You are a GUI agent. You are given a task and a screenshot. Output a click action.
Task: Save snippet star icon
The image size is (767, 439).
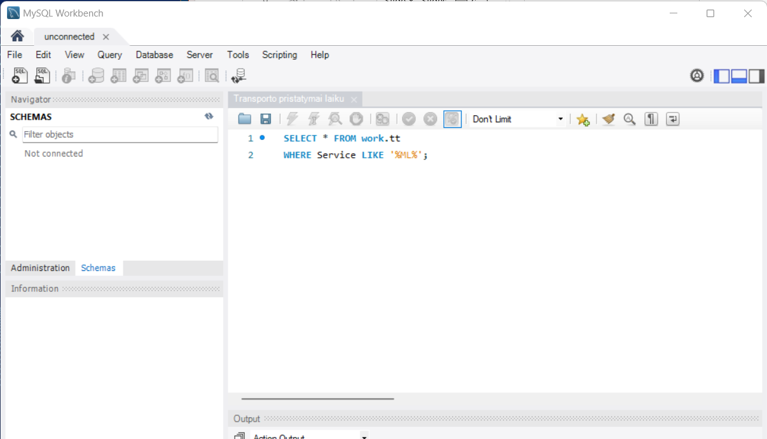pyautogui.click(x=583, y=119)
